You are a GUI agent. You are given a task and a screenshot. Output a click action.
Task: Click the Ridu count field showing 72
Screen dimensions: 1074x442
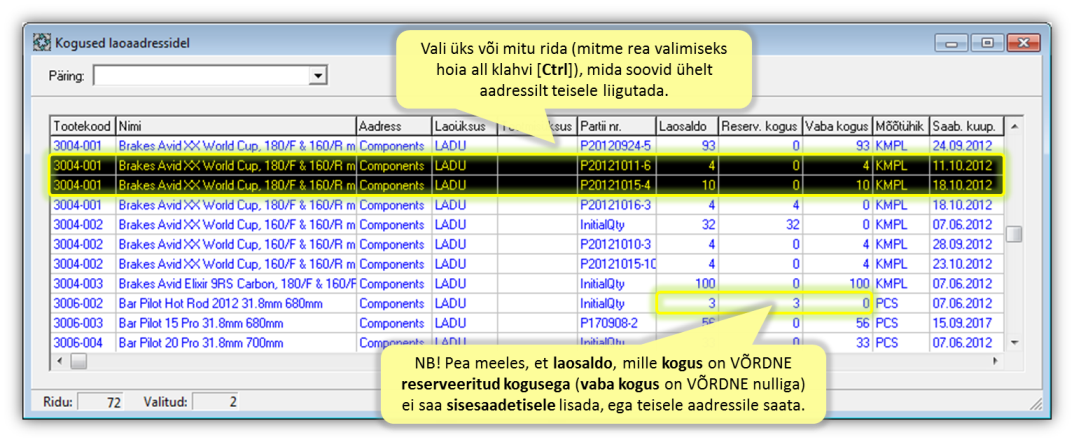(x=101, y=402)
